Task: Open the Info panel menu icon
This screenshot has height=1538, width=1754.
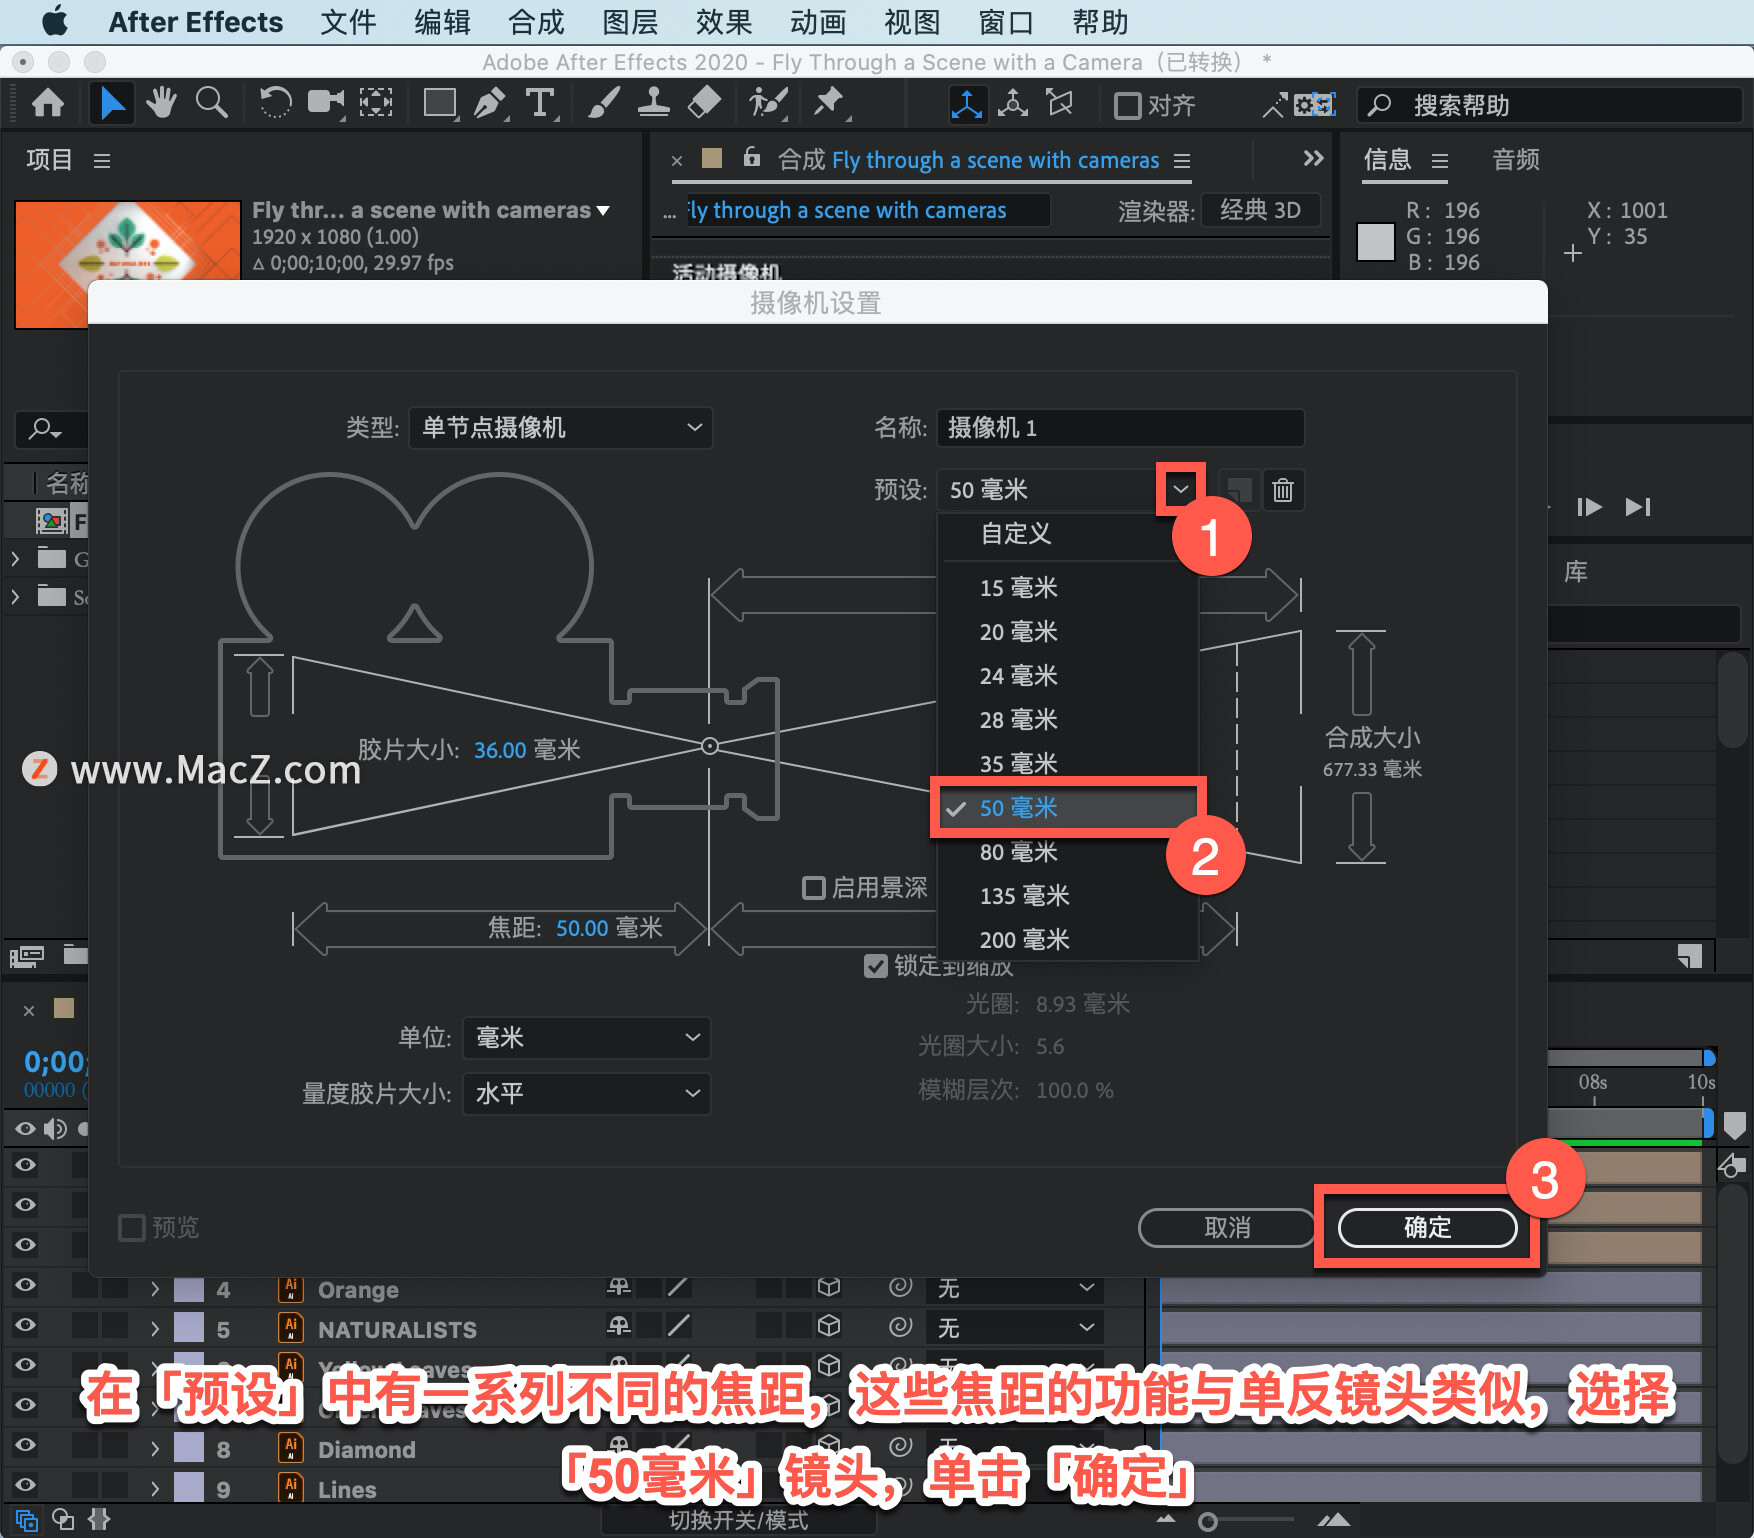Action: click(1440, 160)
